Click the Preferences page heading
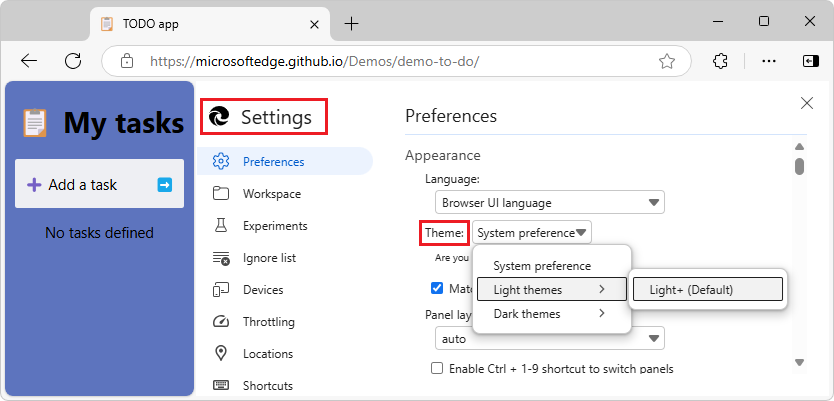The height and width of the screenshot is (401, 834). (451, 116)
